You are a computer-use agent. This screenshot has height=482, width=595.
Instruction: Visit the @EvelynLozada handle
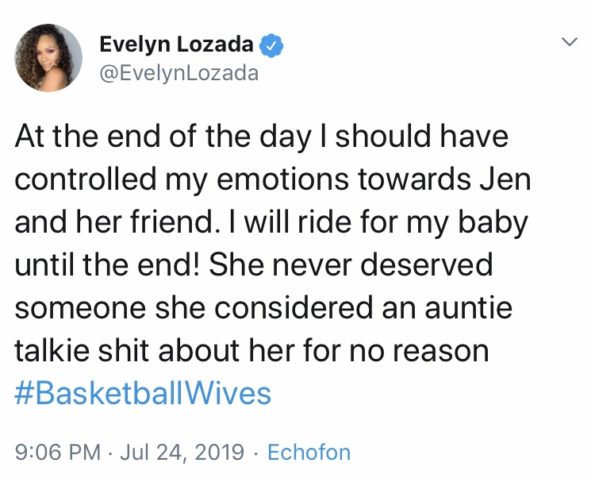tap(179, 73)
